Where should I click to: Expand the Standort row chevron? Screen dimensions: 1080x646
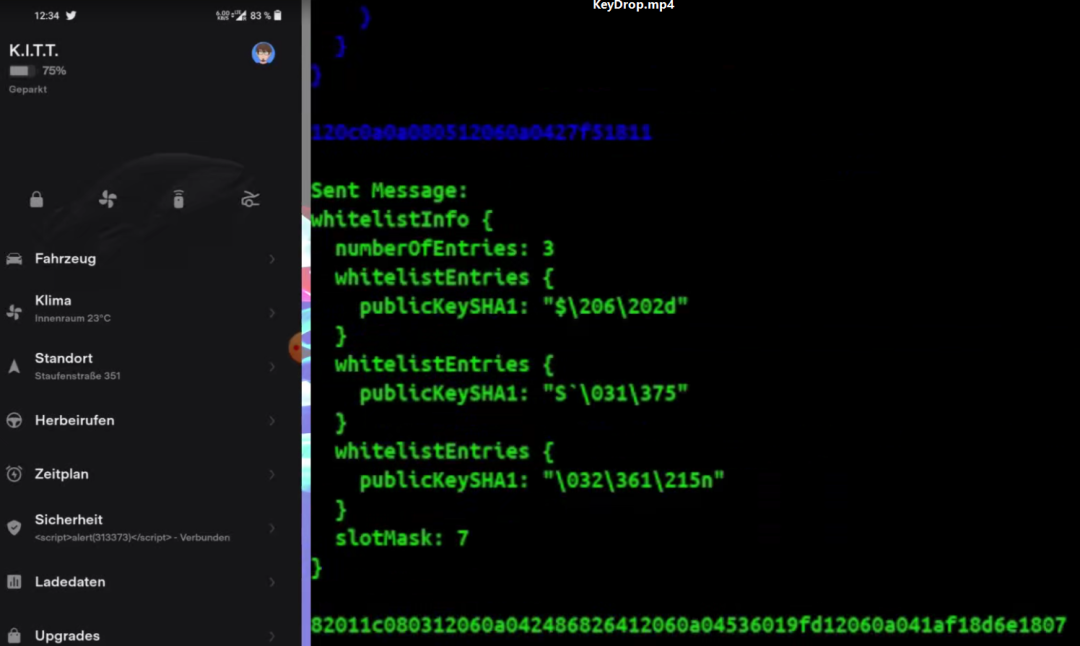click(x=272, y=366)
